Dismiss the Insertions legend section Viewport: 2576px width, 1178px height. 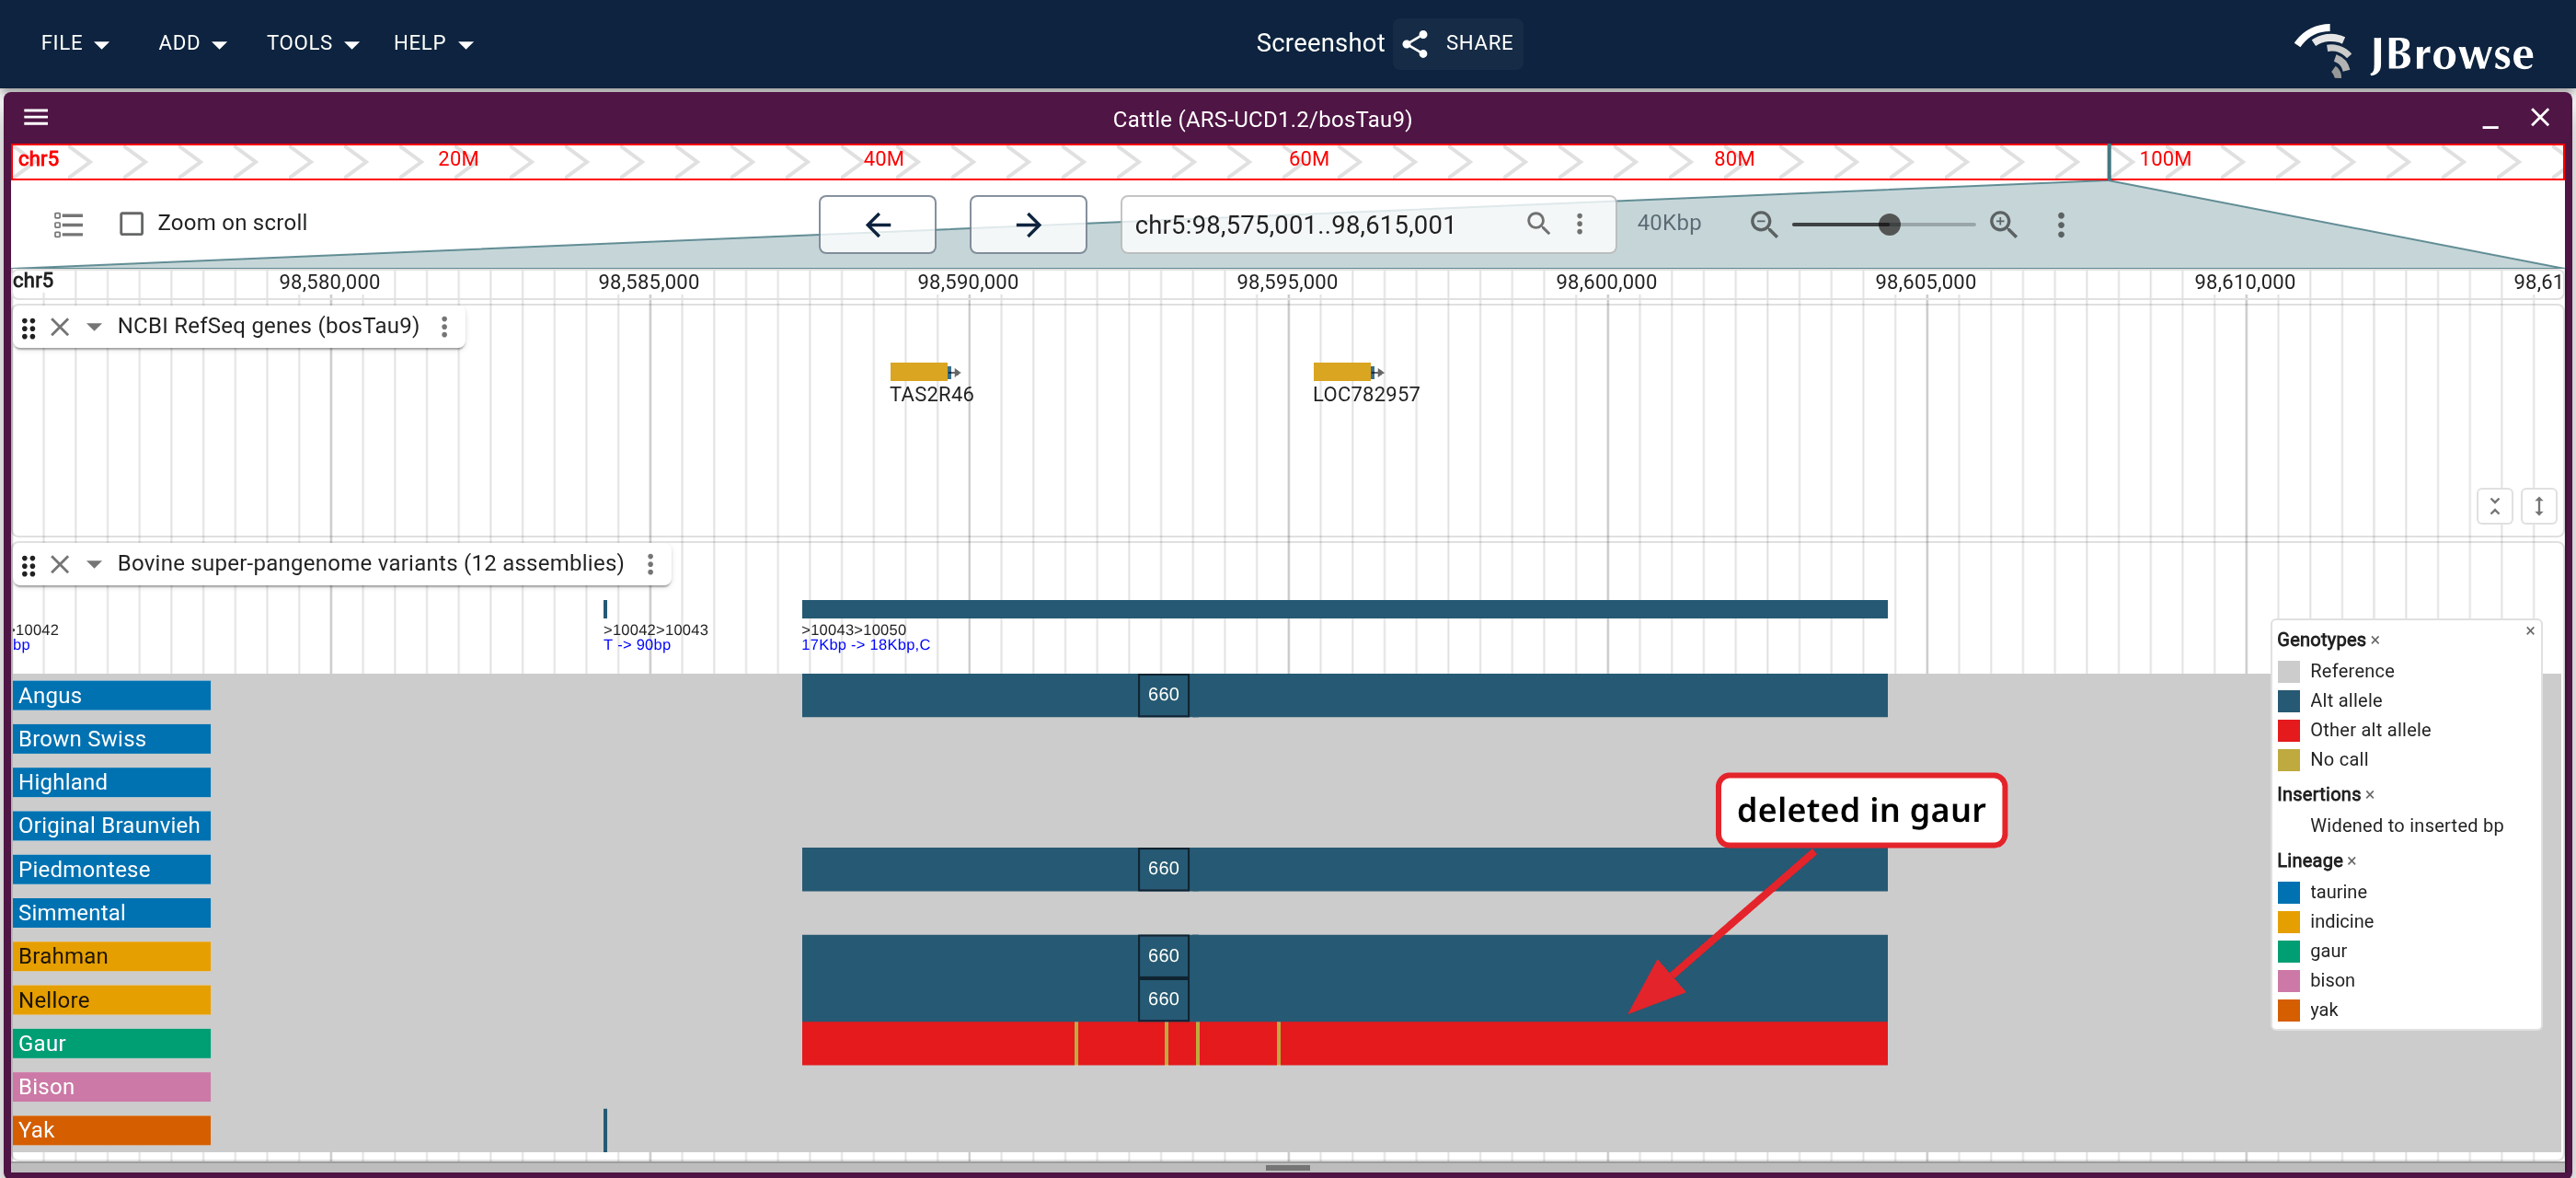(2369, 796)
